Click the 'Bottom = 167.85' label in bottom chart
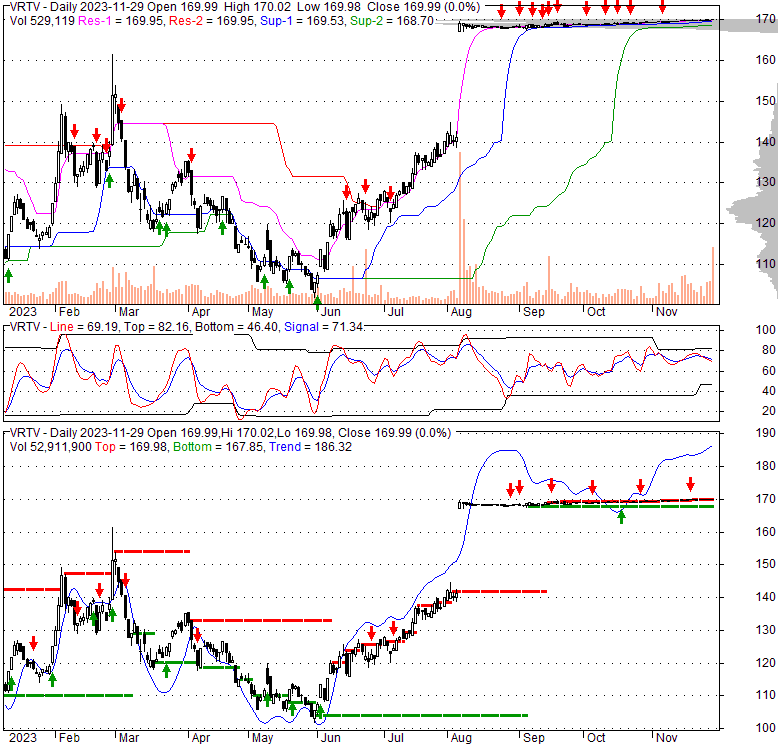Screen dimensions: 780x745 point(219,447)
